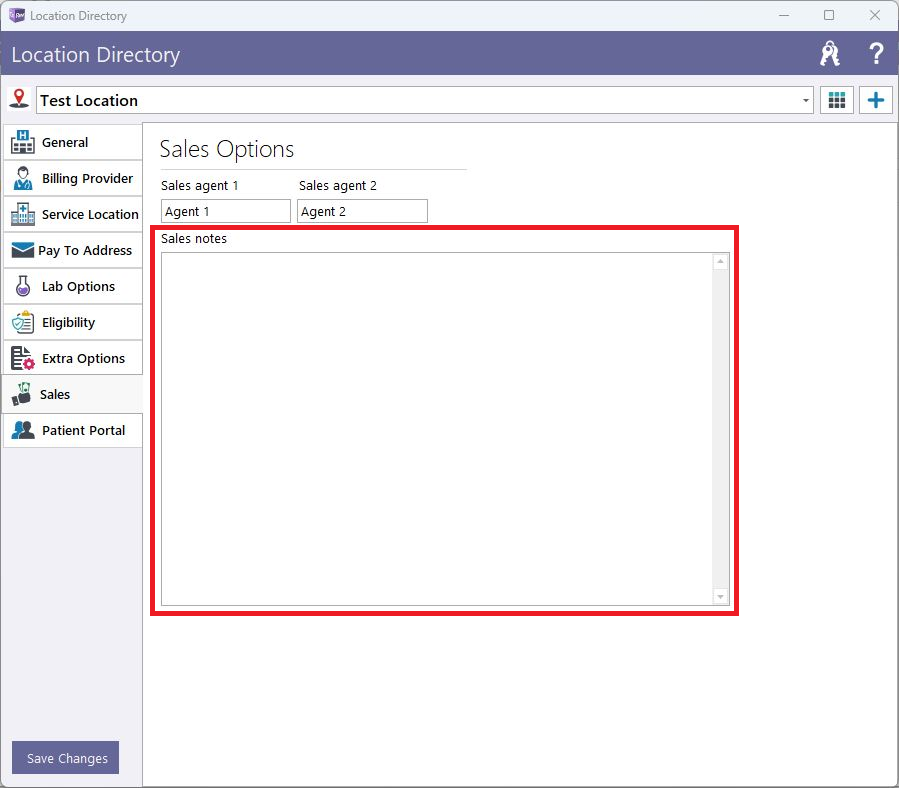Click the Patient Portal people icon

22,430
